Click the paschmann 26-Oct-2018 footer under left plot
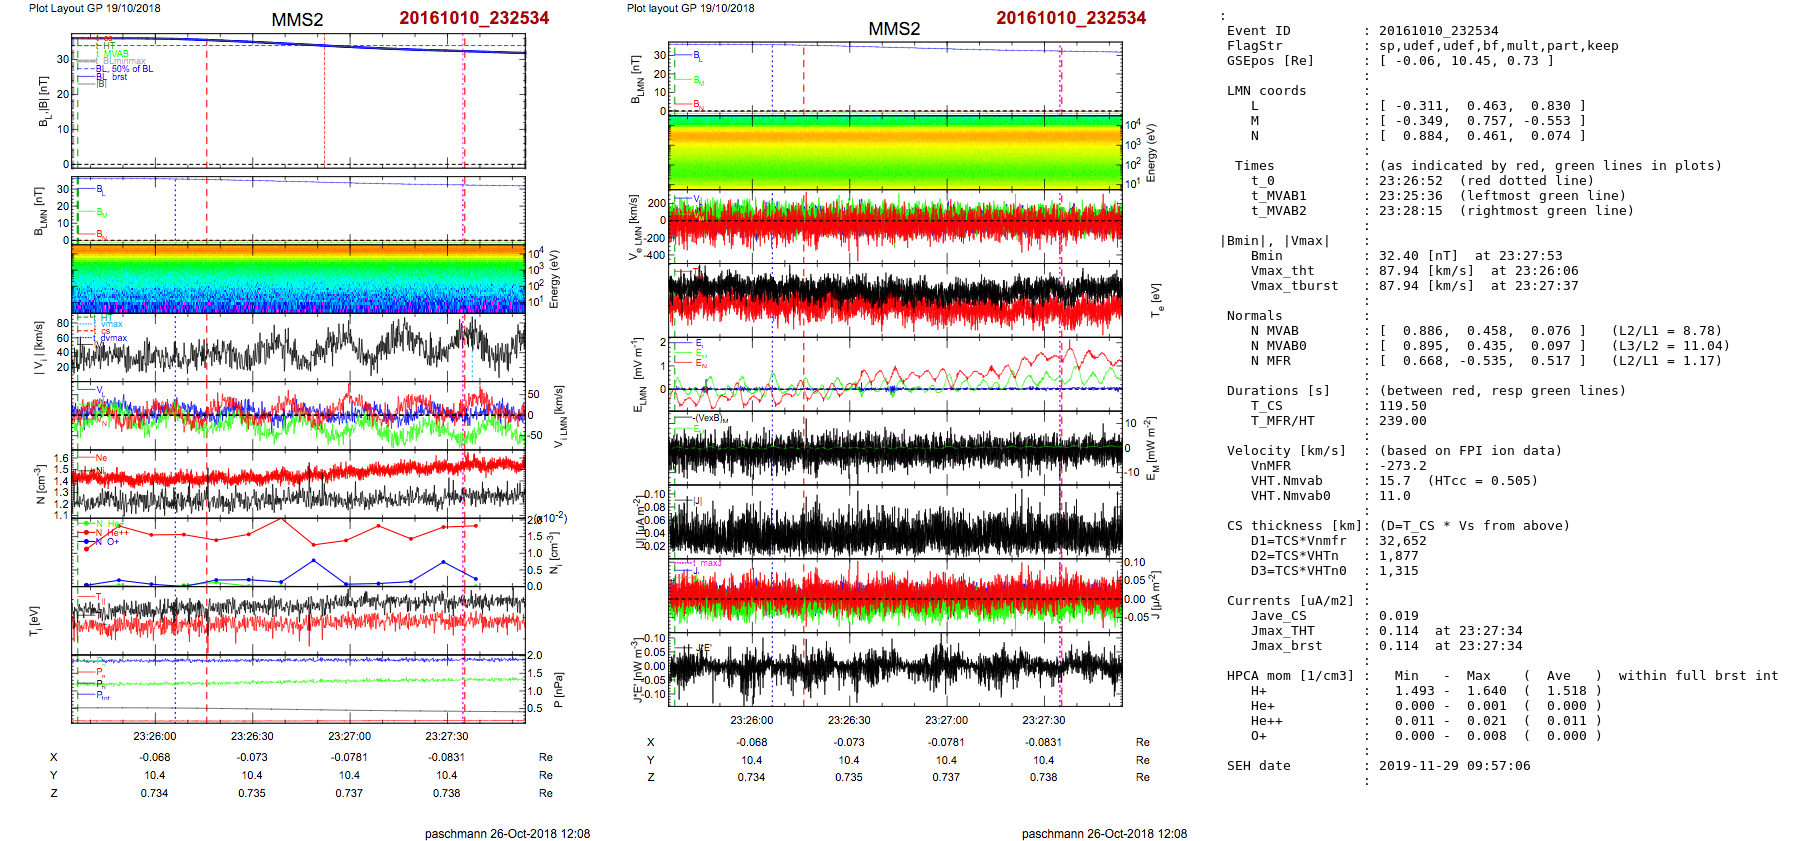Screen dimensions: 1804x841 [x=507, y=833]
